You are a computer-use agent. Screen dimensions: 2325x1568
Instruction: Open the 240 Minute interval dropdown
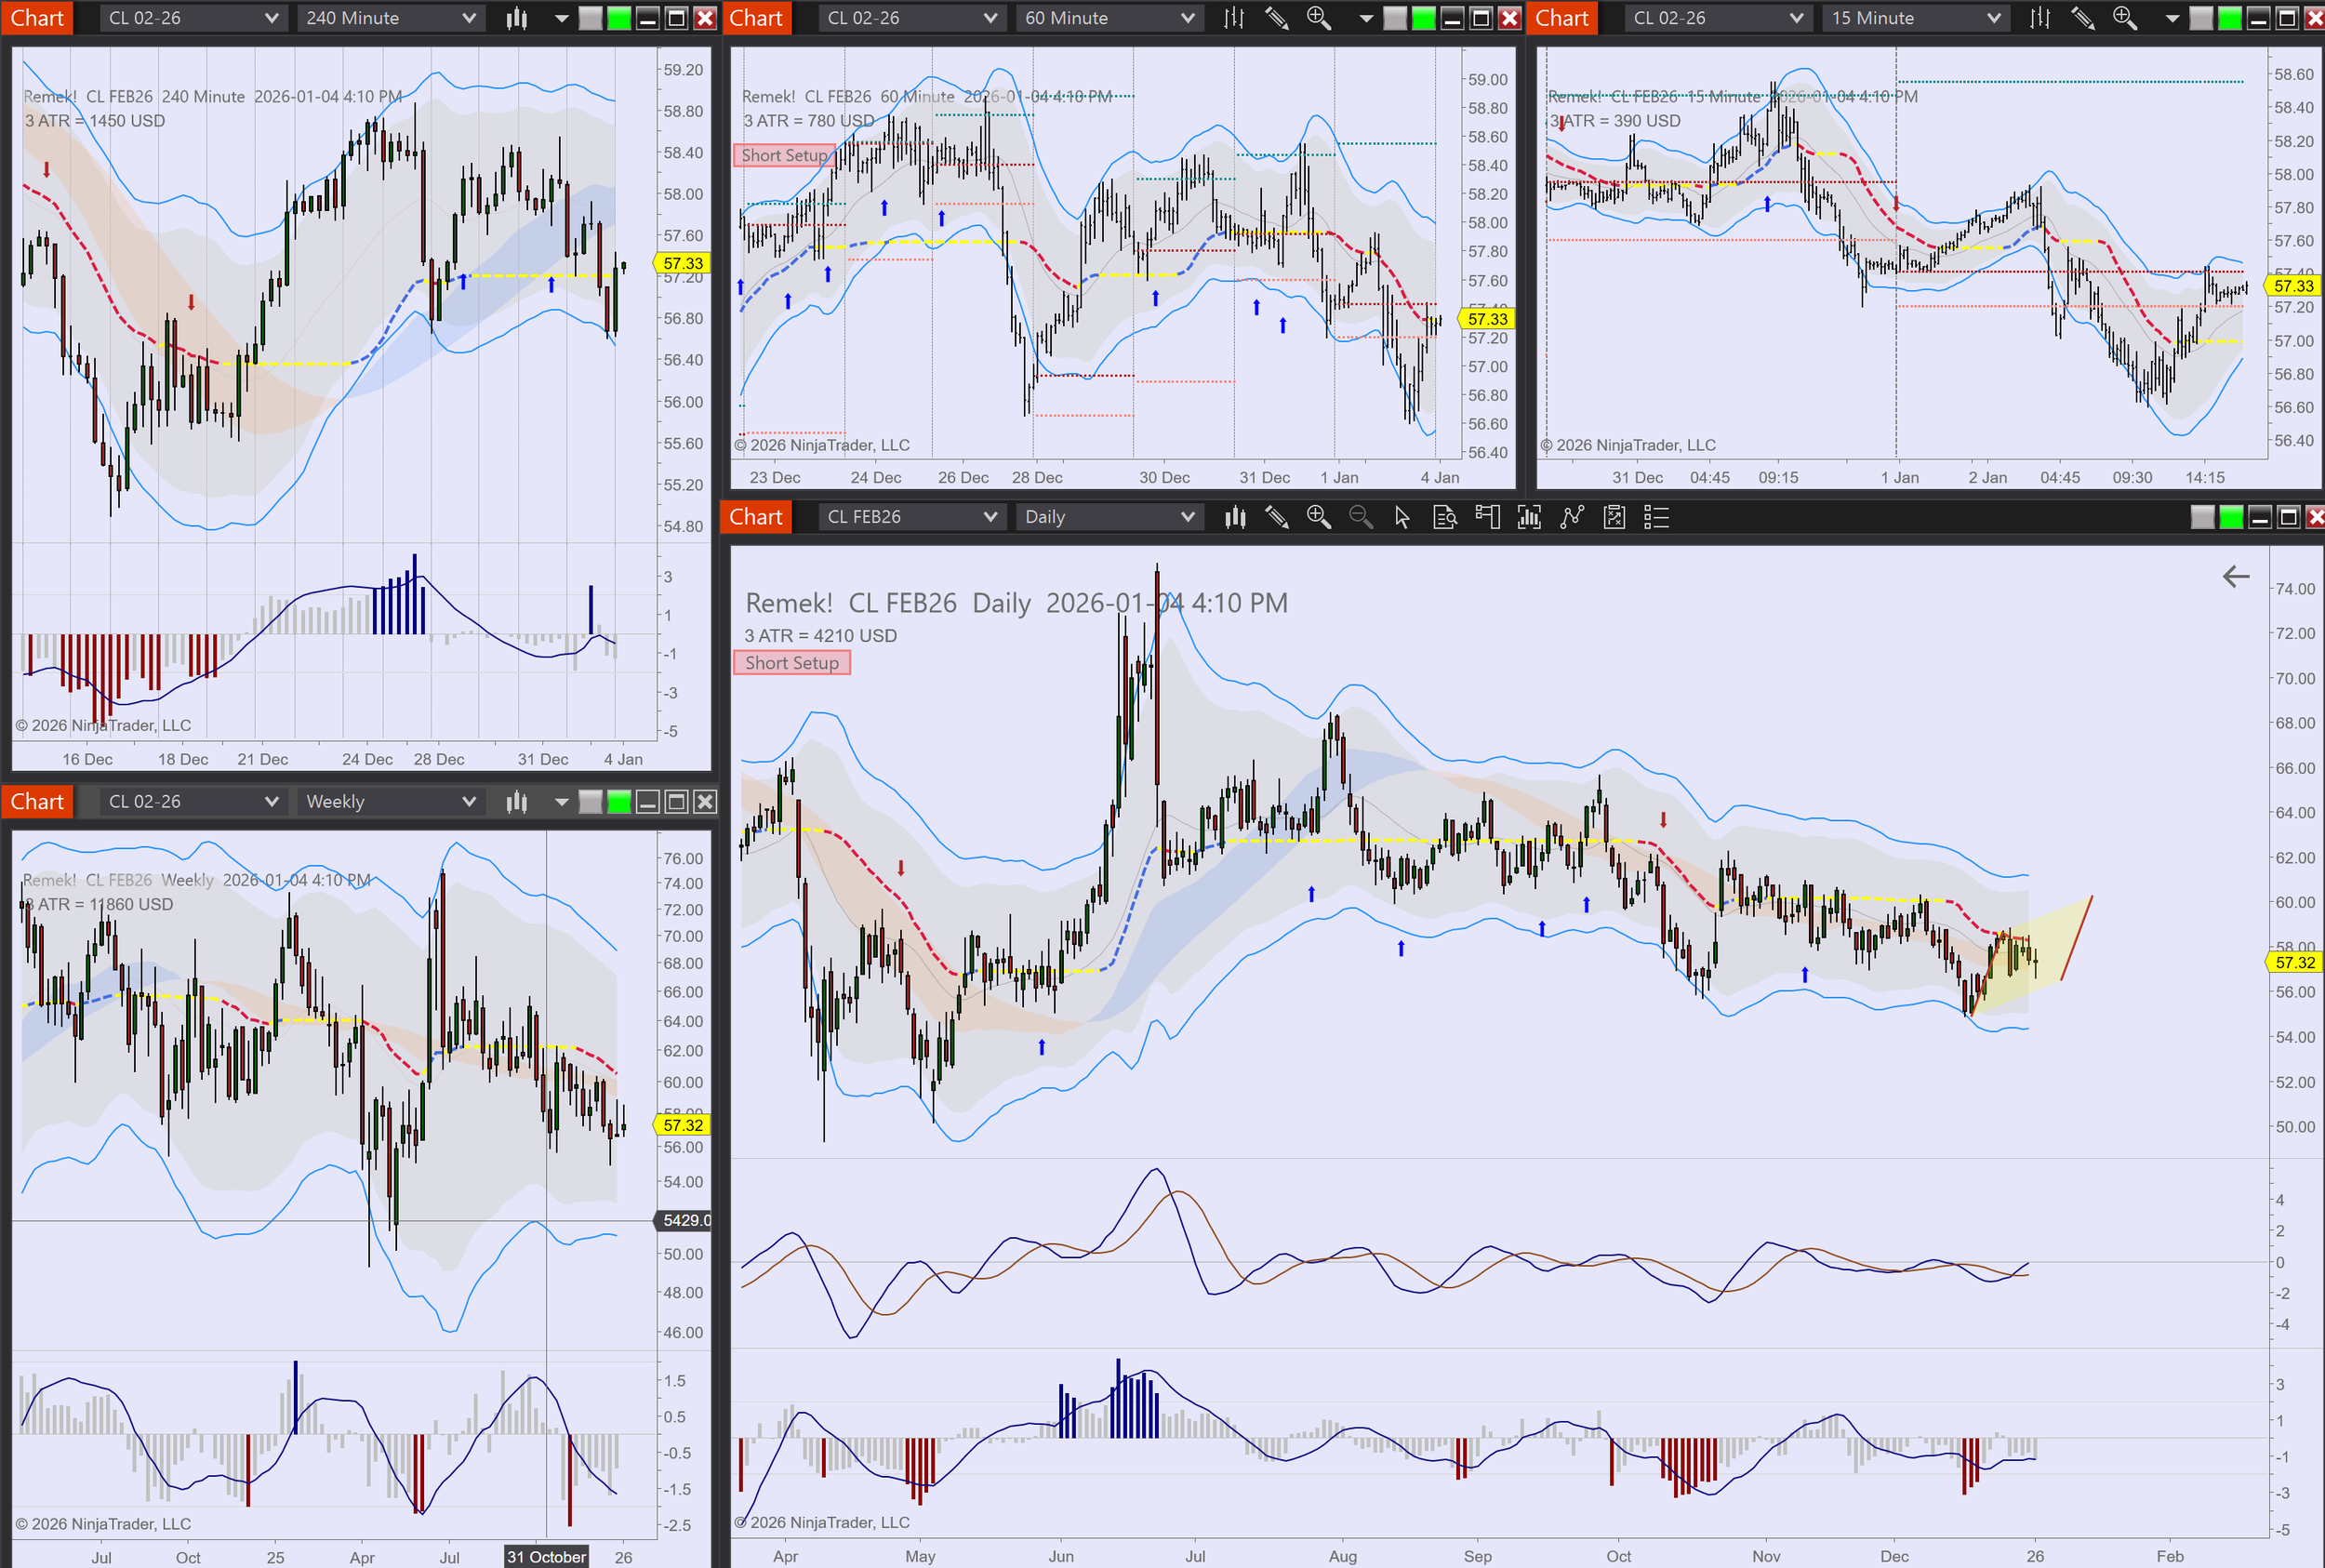tap(390, 18)
